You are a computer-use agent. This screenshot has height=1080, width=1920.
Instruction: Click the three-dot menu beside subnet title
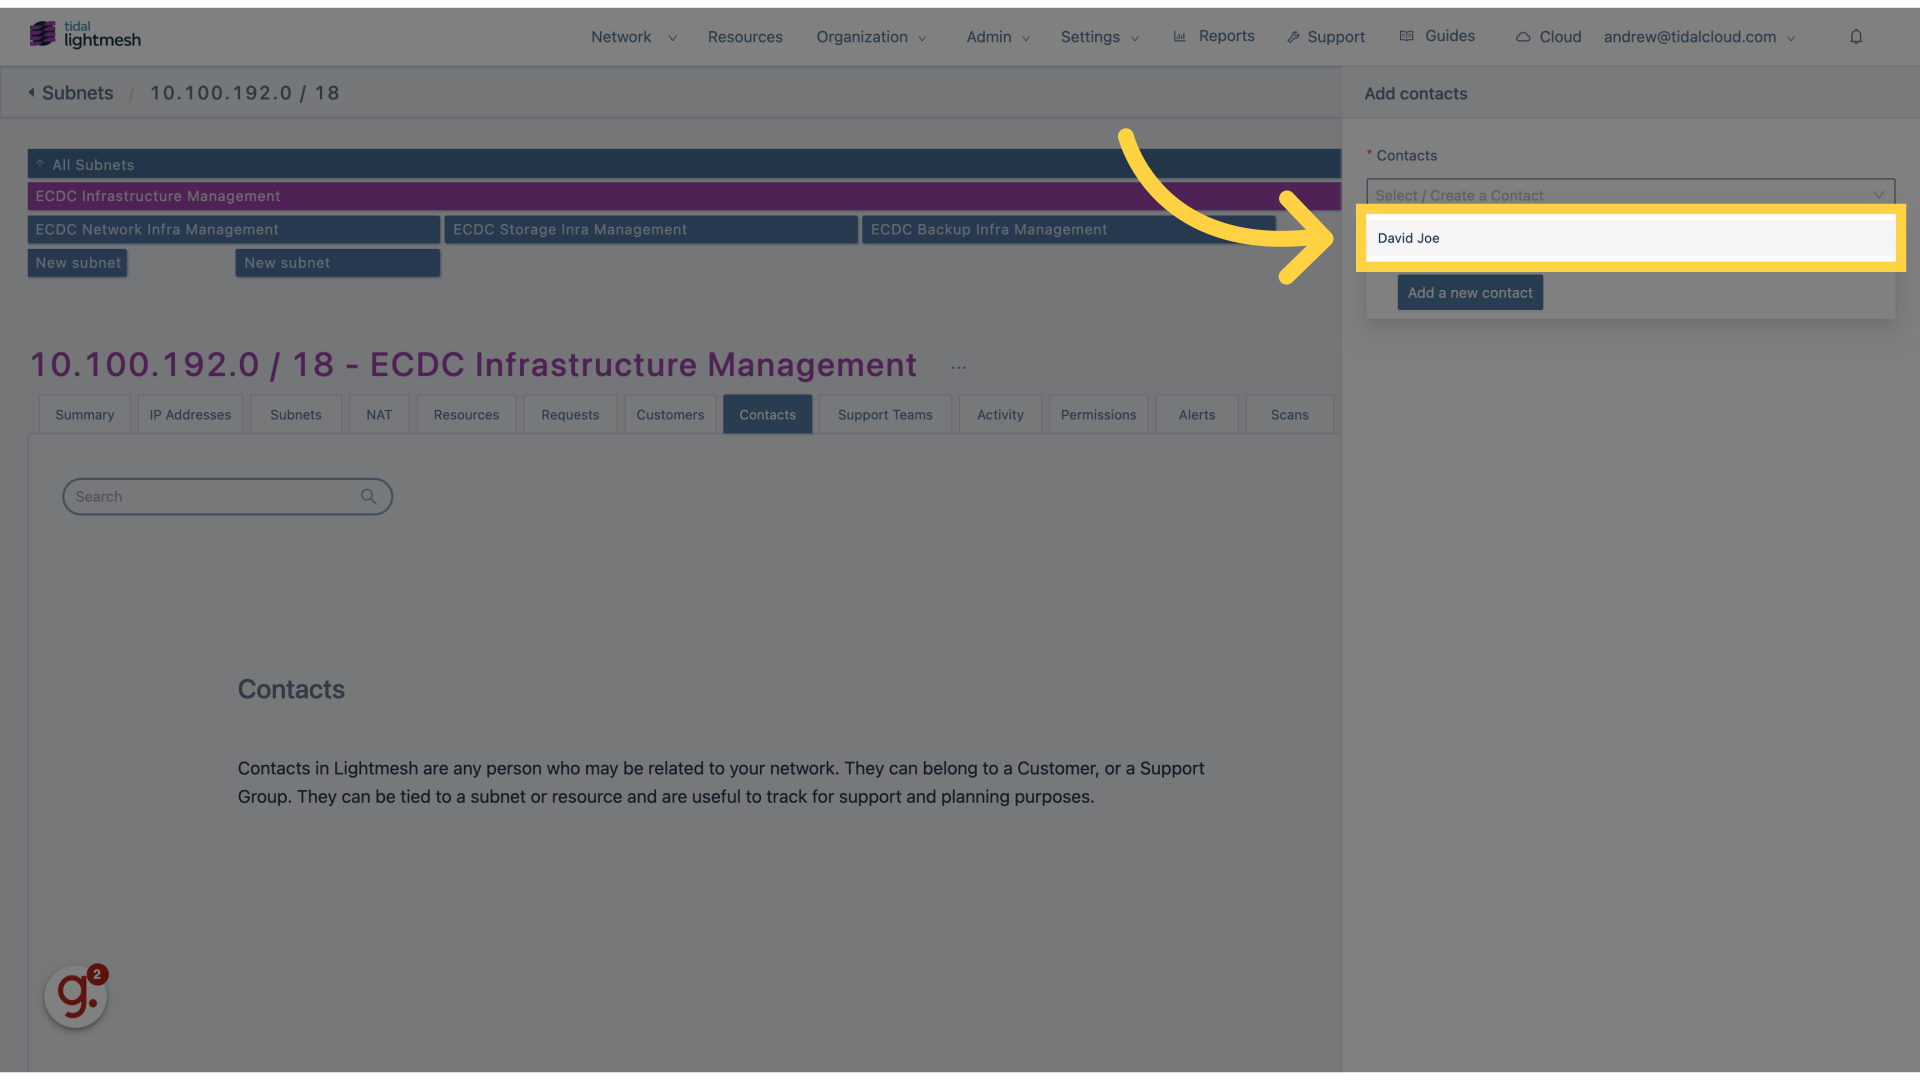point(959,368)
